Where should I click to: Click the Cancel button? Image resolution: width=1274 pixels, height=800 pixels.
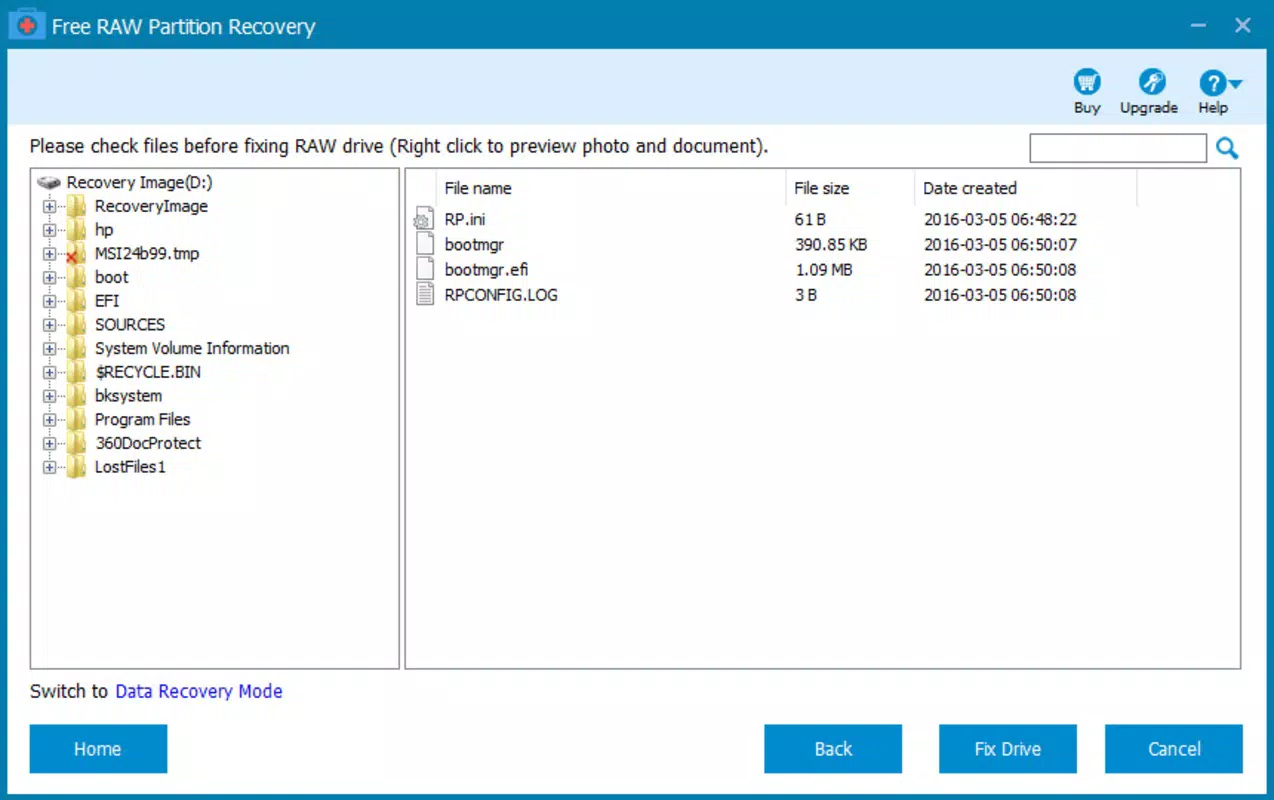point(1174,749)
